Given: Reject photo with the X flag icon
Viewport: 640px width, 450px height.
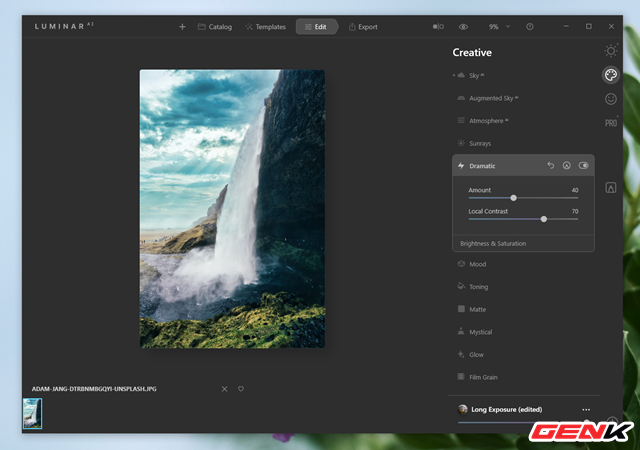Looking at the screenshot, I should [x=224, y=389].
